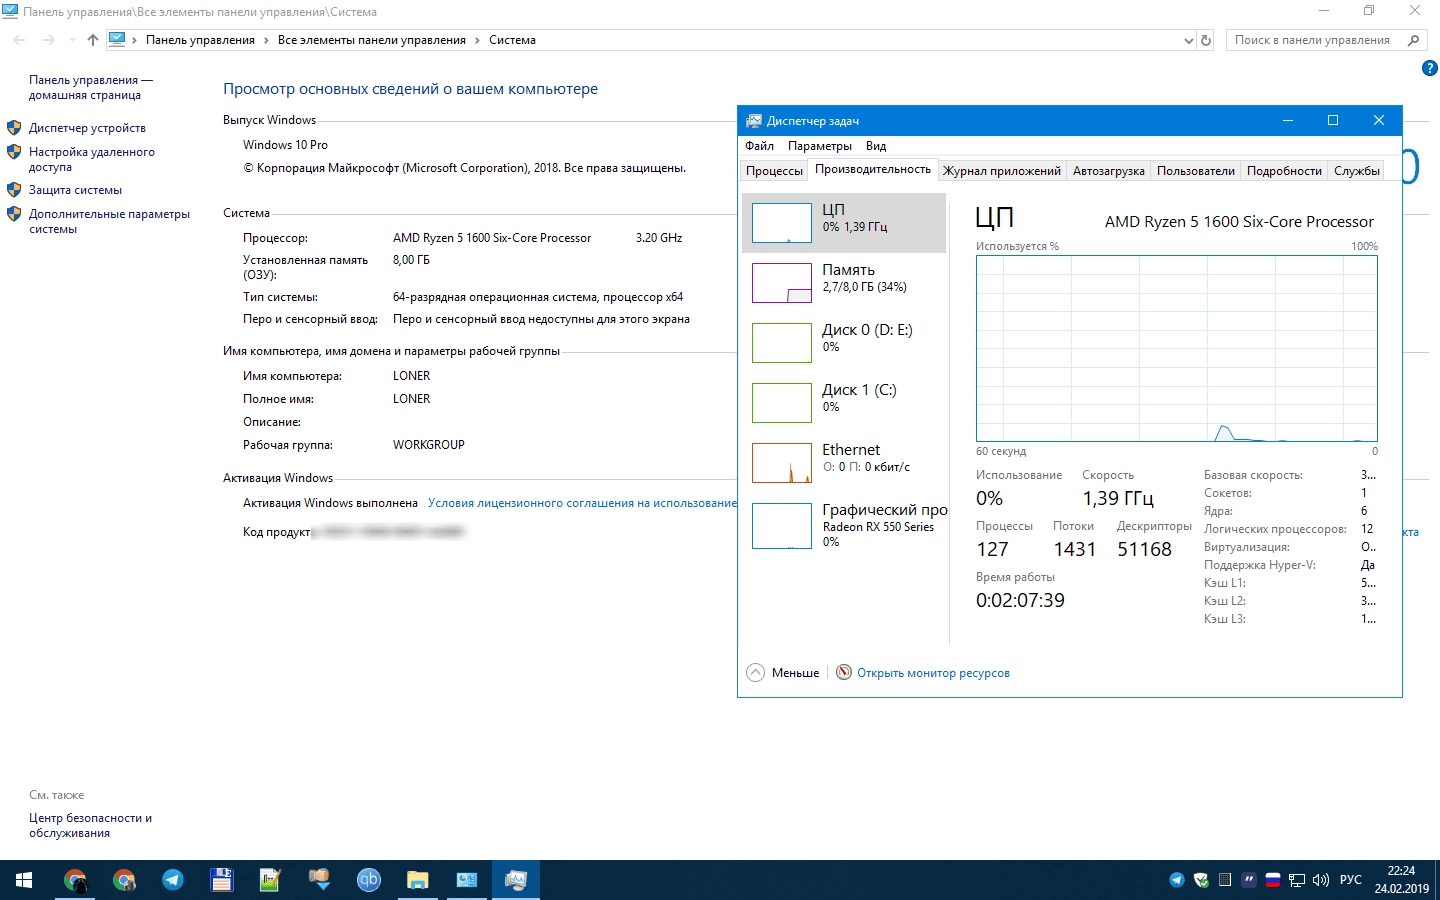1440x900 pixels.
Task: Switch to the 'Службы' tab
Action: coord(1356,171)
